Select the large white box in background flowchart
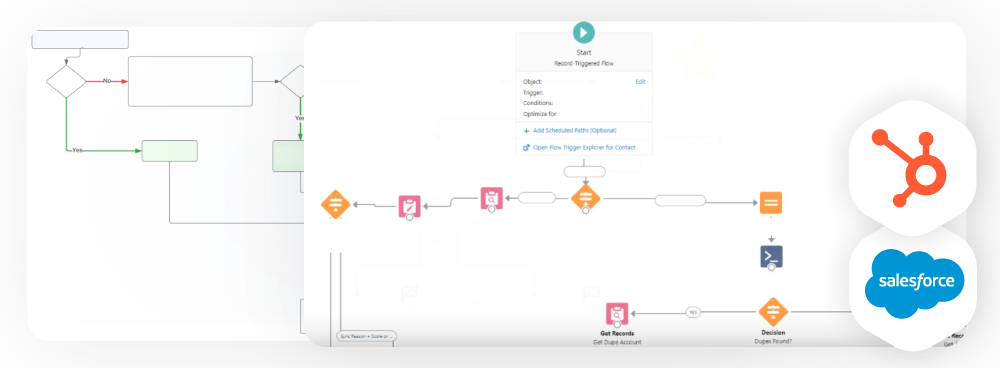1000x368 pixels. coord(190,81)
